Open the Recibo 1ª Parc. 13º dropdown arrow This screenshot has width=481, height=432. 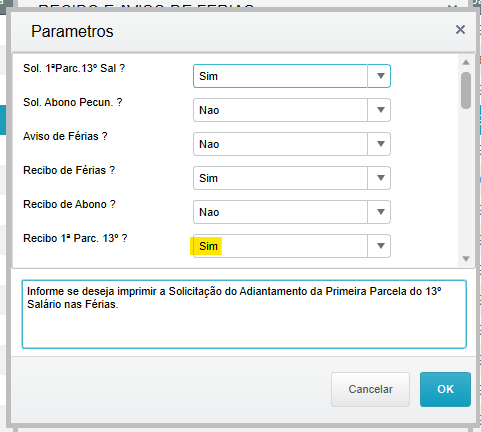pos(380,246)
